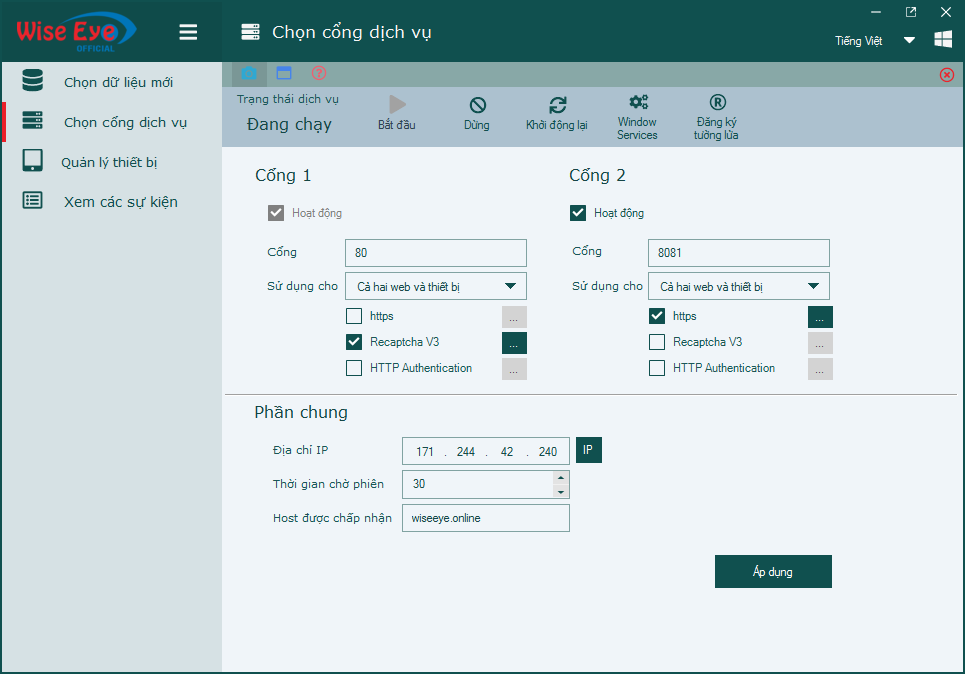Enable https for Cổng 1
Screen dimensions: 965x674
(354, 315)
